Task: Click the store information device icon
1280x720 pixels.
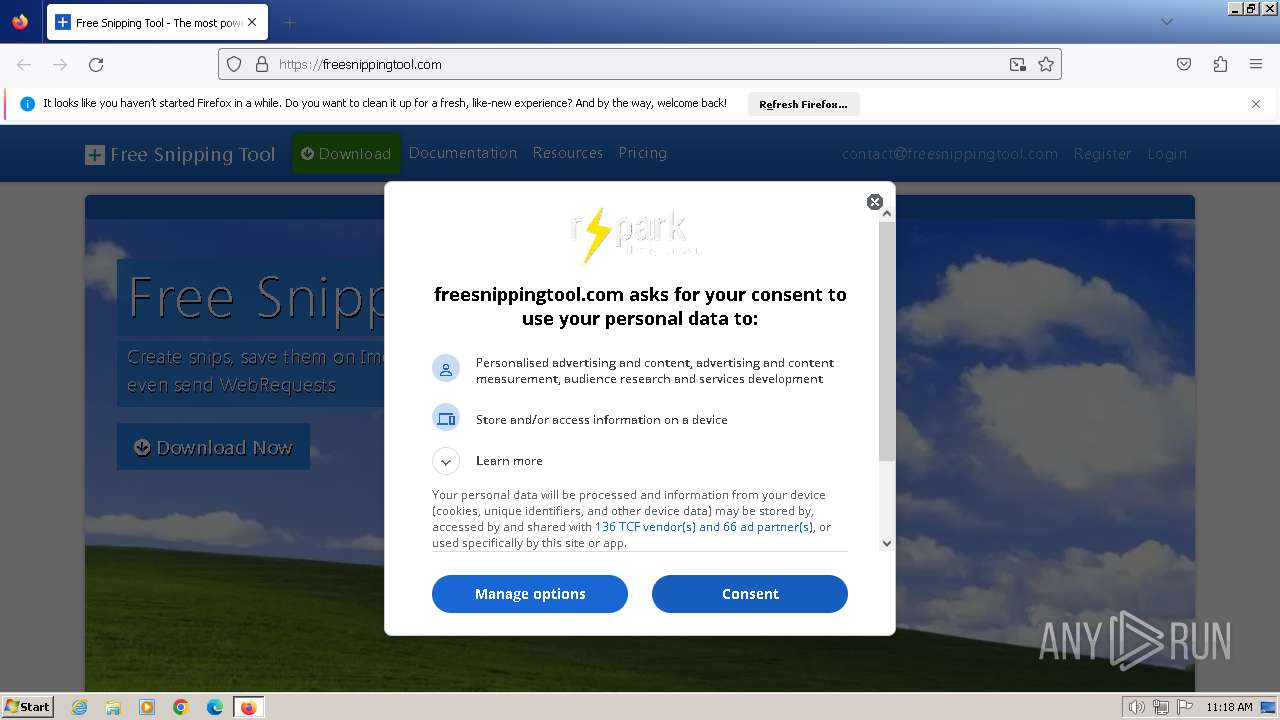Action: pyautogui.click(x=446, y=418)
